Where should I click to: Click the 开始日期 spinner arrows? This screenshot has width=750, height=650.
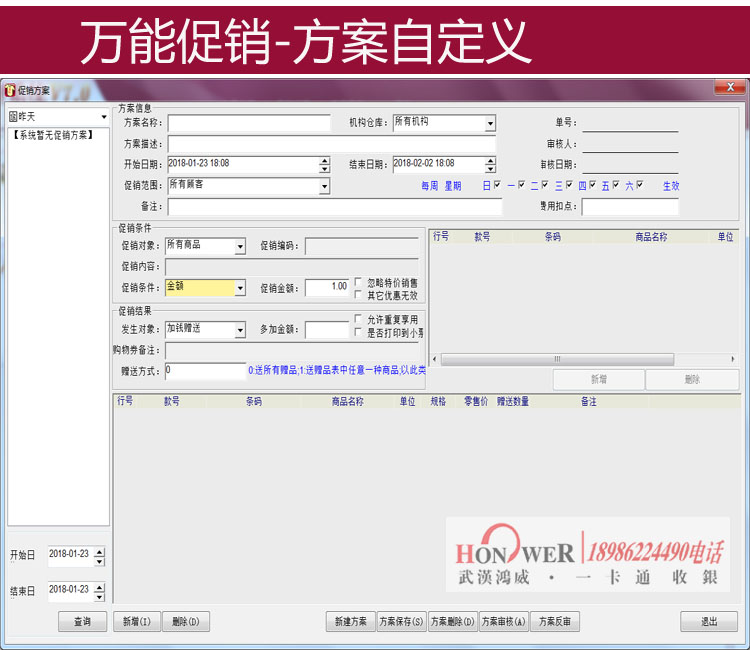(325, 165)
